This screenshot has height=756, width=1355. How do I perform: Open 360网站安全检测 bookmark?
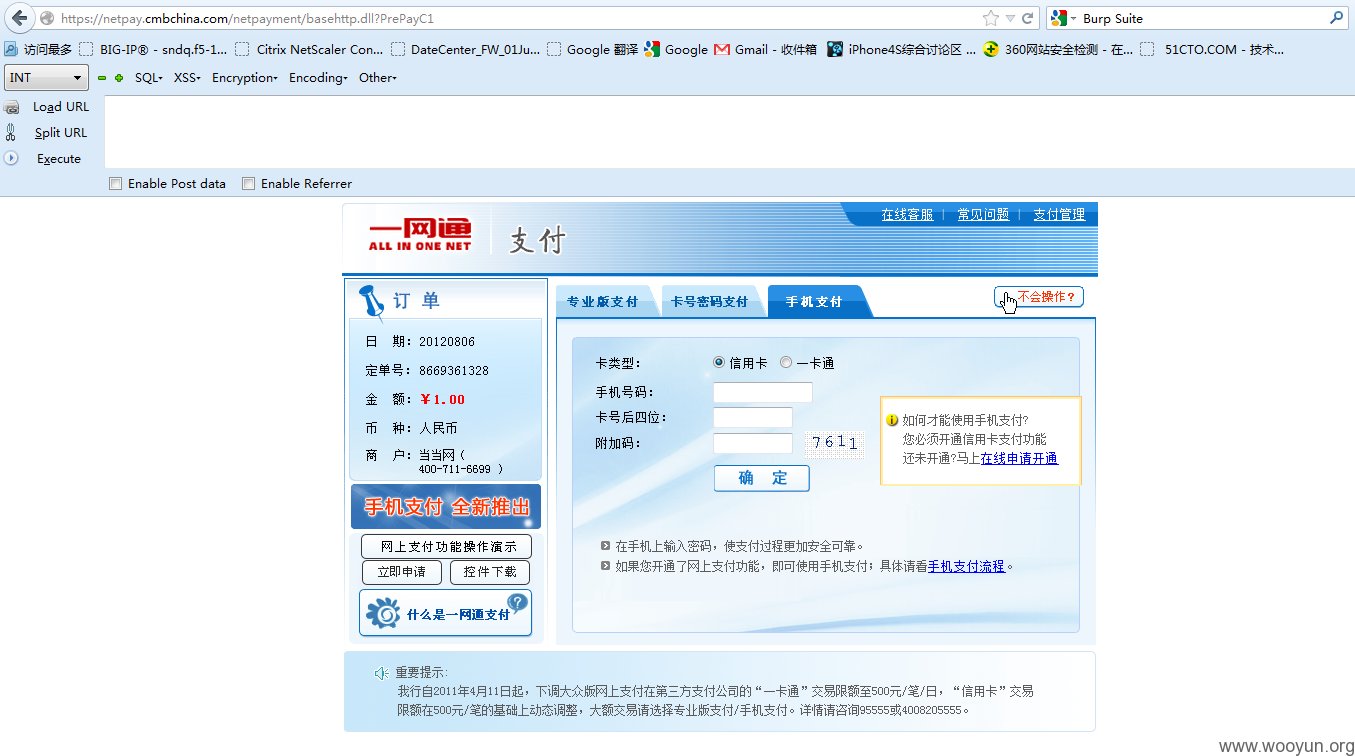pos(1058,49)
